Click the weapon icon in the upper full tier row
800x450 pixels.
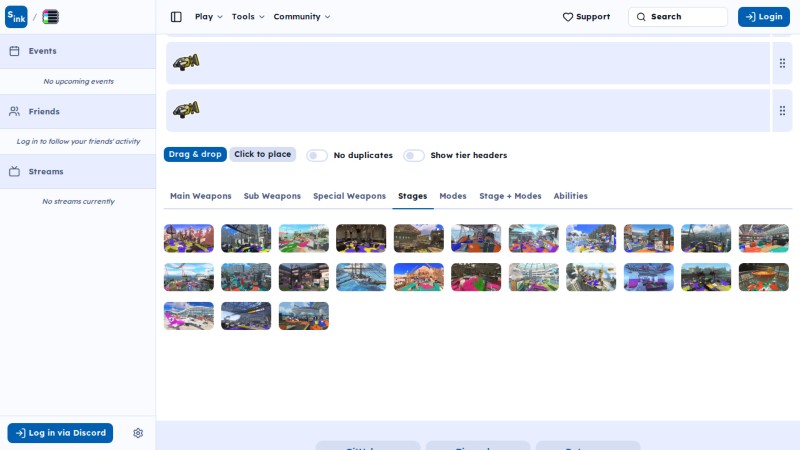point(186,63)
